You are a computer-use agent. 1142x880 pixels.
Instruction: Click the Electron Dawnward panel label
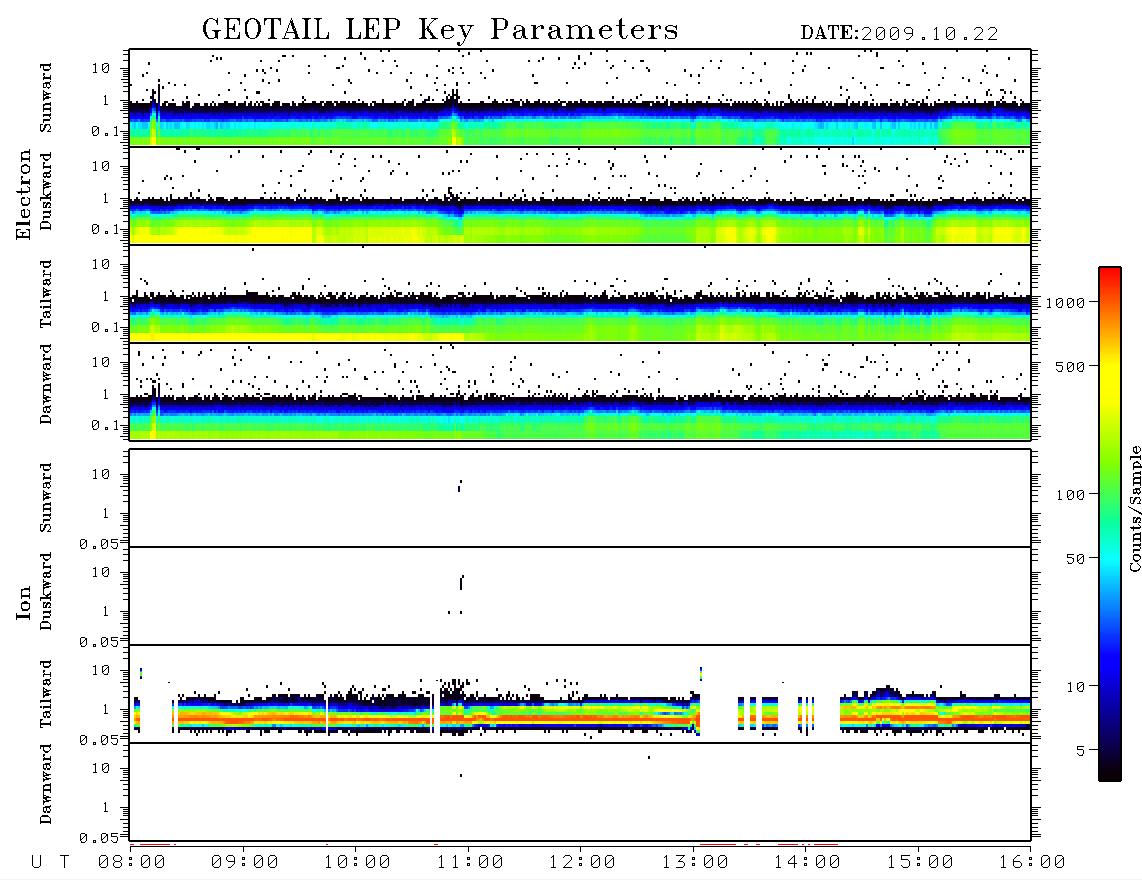[46, 384]
